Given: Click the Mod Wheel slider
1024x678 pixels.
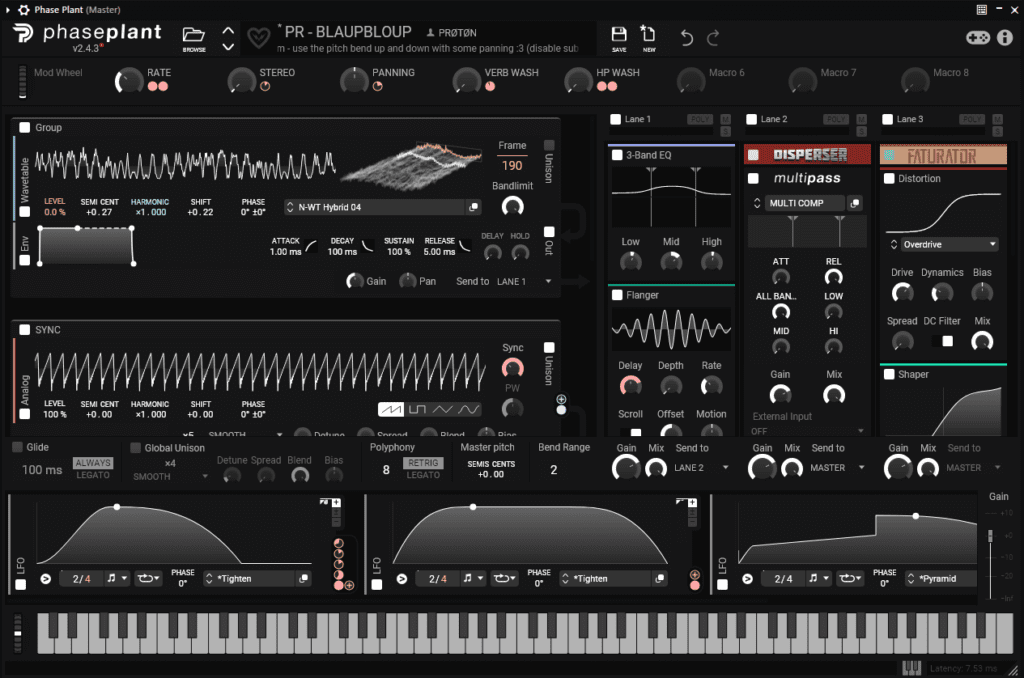Looking at the screenshot, I should [22, 81].
